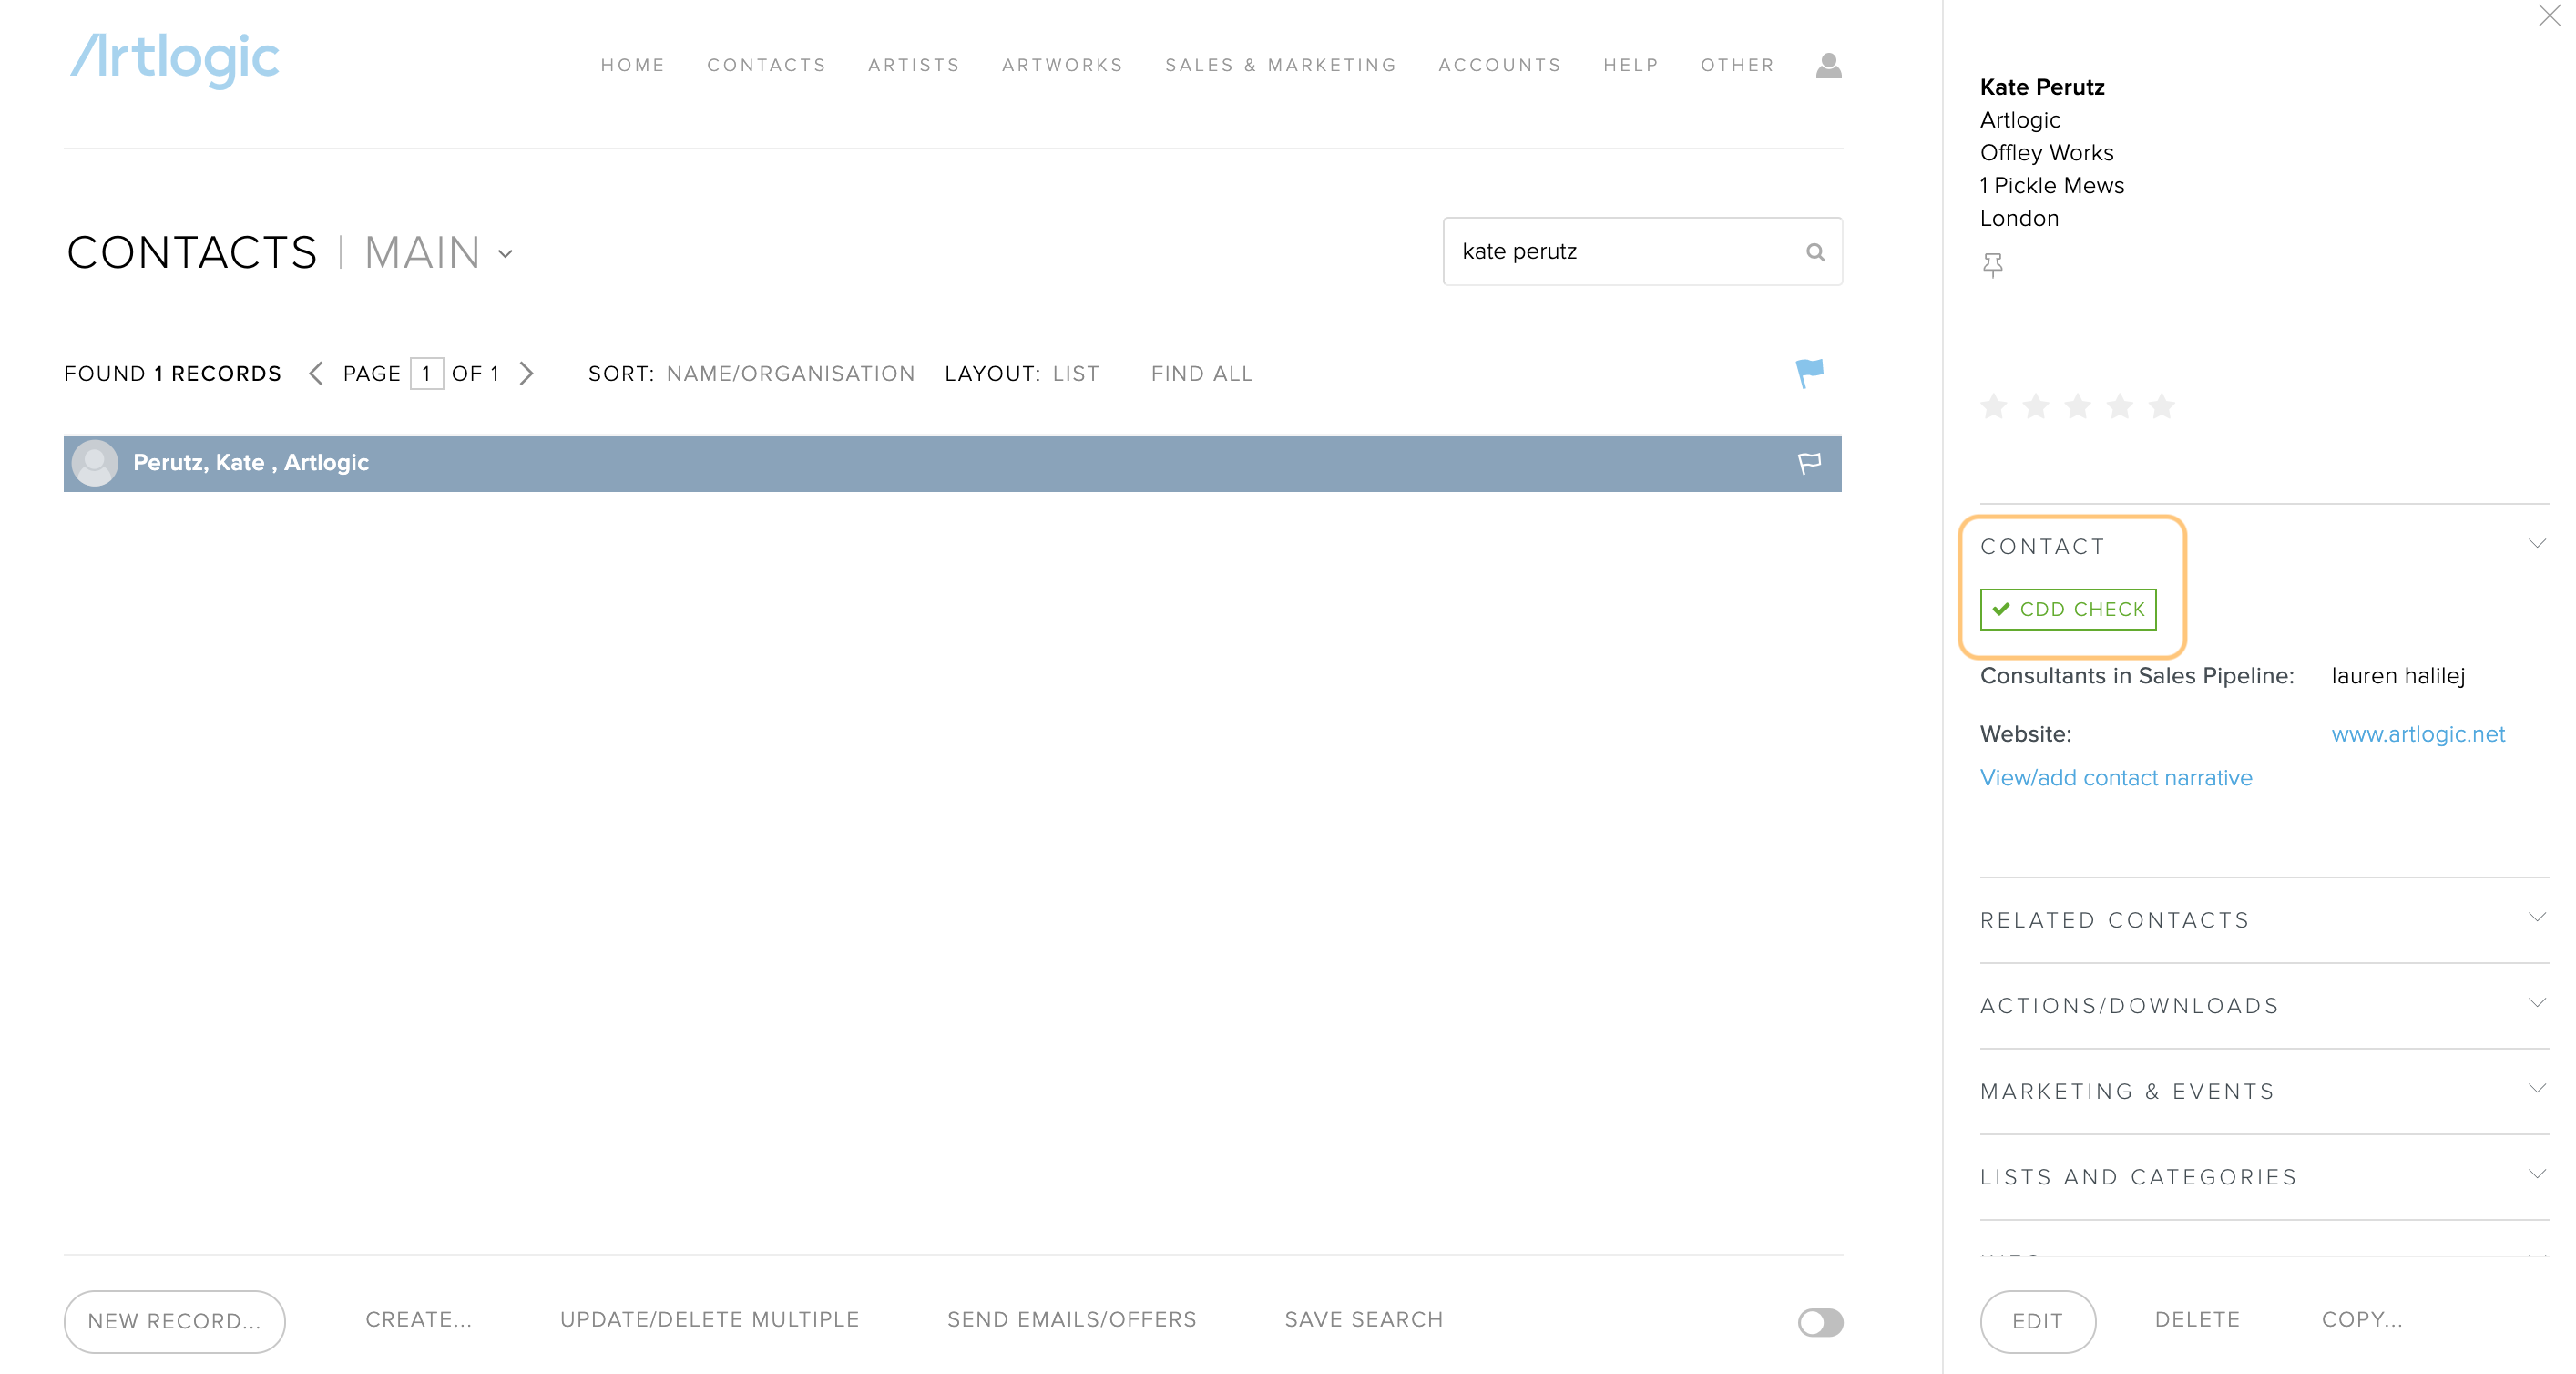This screenshot has width=2576, height=1374.
Task: Open the CONTACTS menu
Action: [x=766, y=65]
